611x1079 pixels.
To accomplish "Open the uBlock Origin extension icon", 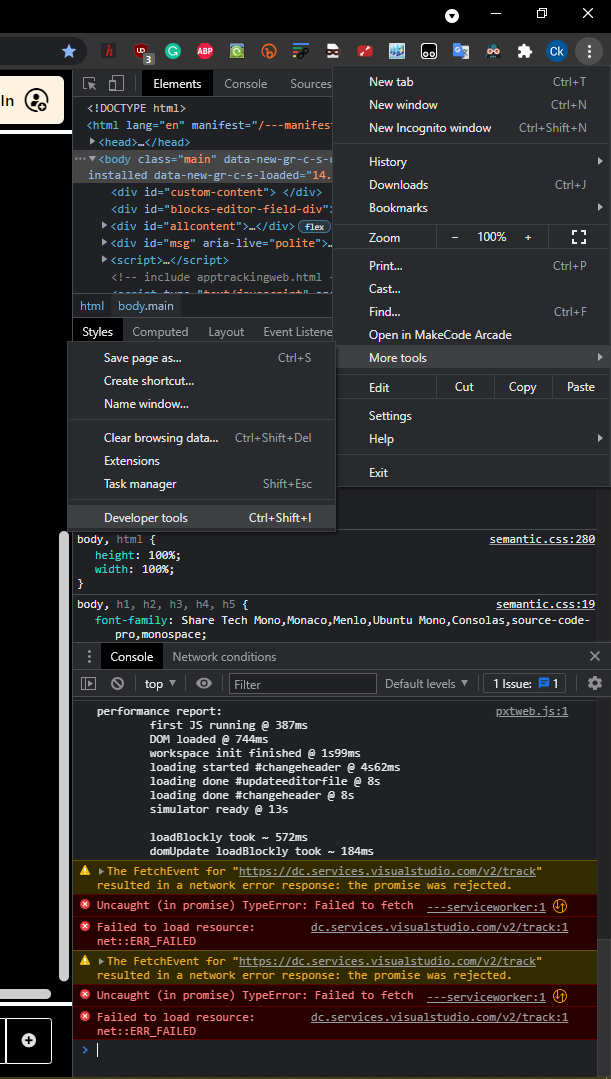I will (x=141, y=51).
